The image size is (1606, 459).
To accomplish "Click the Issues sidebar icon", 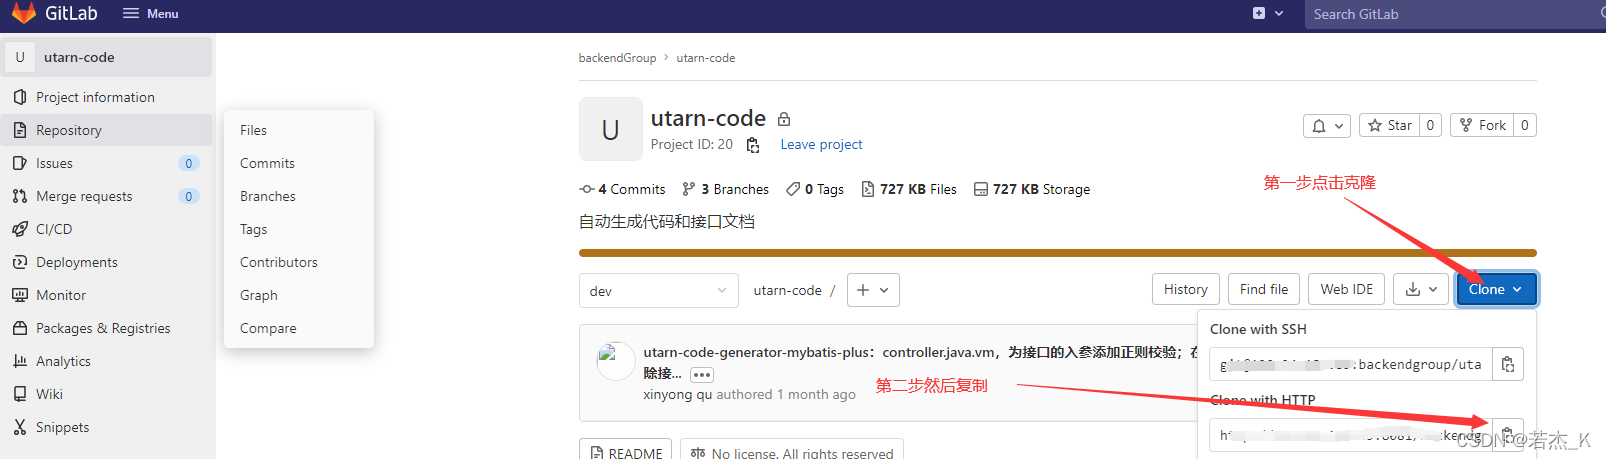I will 20,163.
